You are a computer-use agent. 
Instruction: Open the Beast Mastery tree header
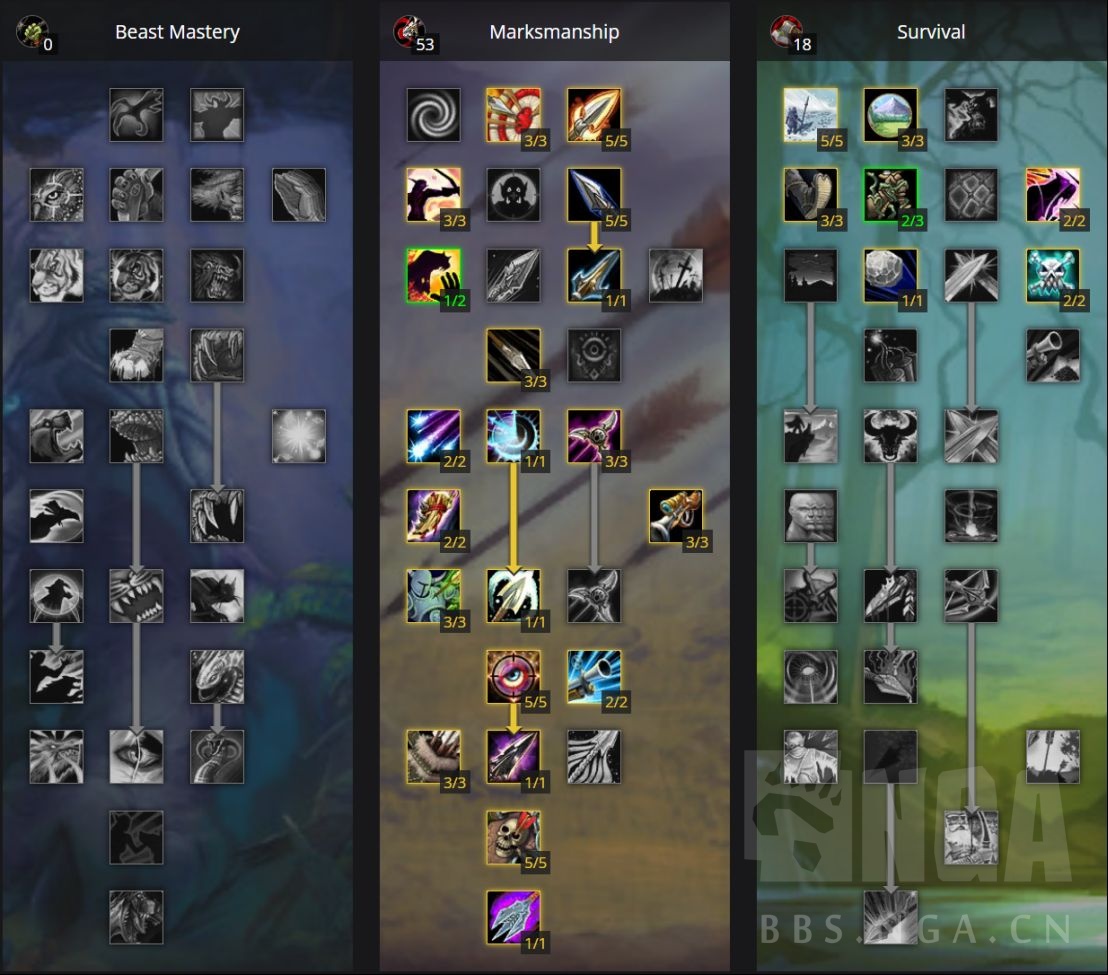pyautogui.click(x=177, y=32)
